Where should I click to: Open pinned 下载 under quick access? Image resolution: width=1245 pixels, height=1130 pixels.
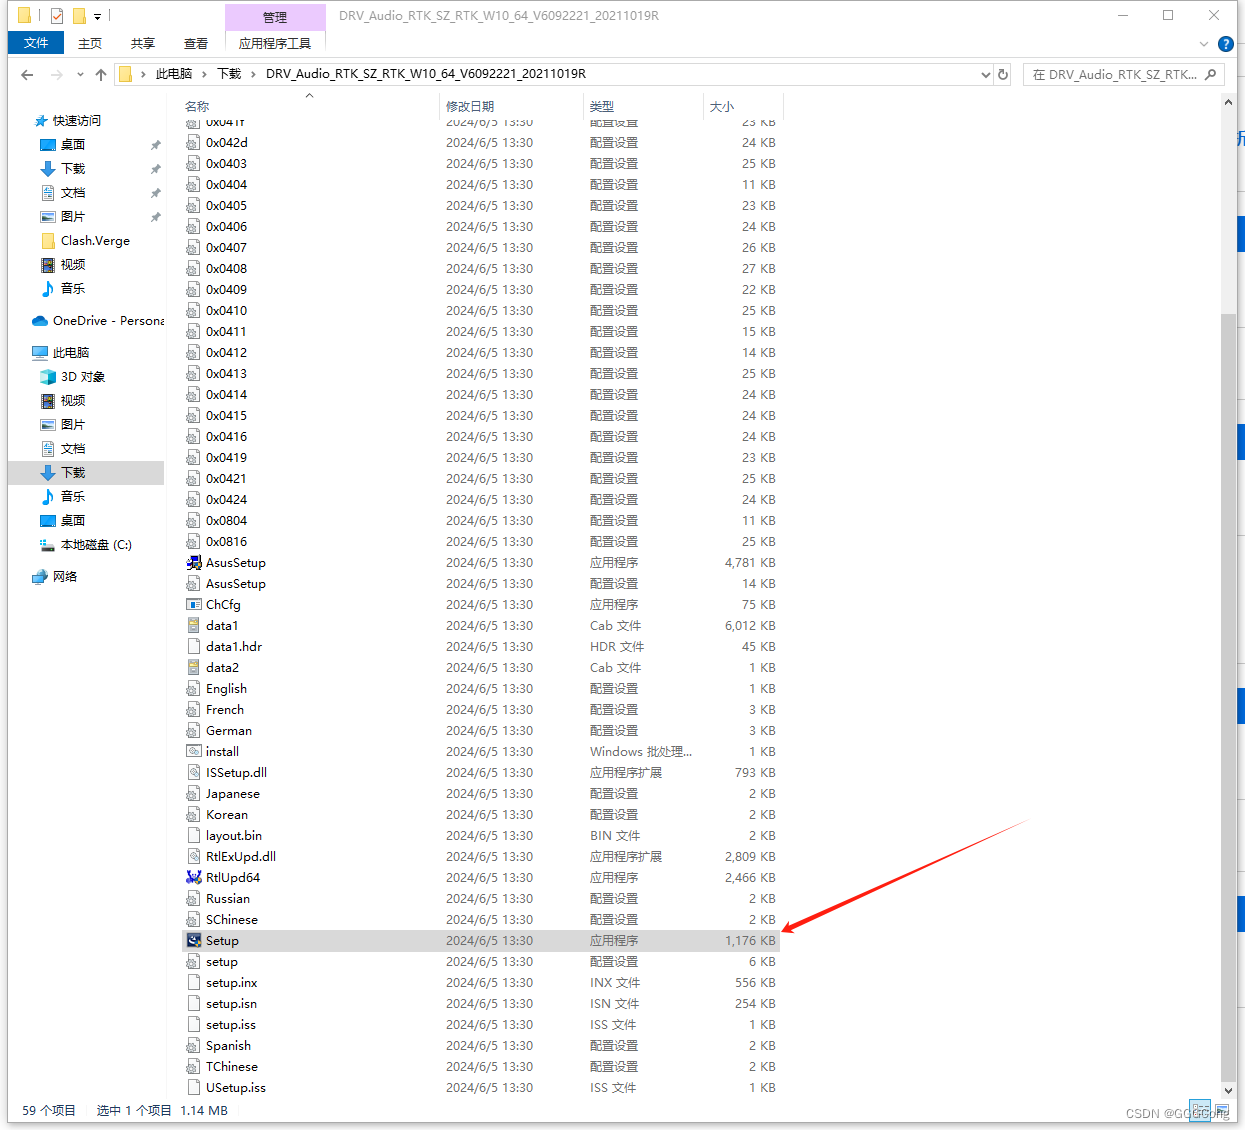(73, 169)
